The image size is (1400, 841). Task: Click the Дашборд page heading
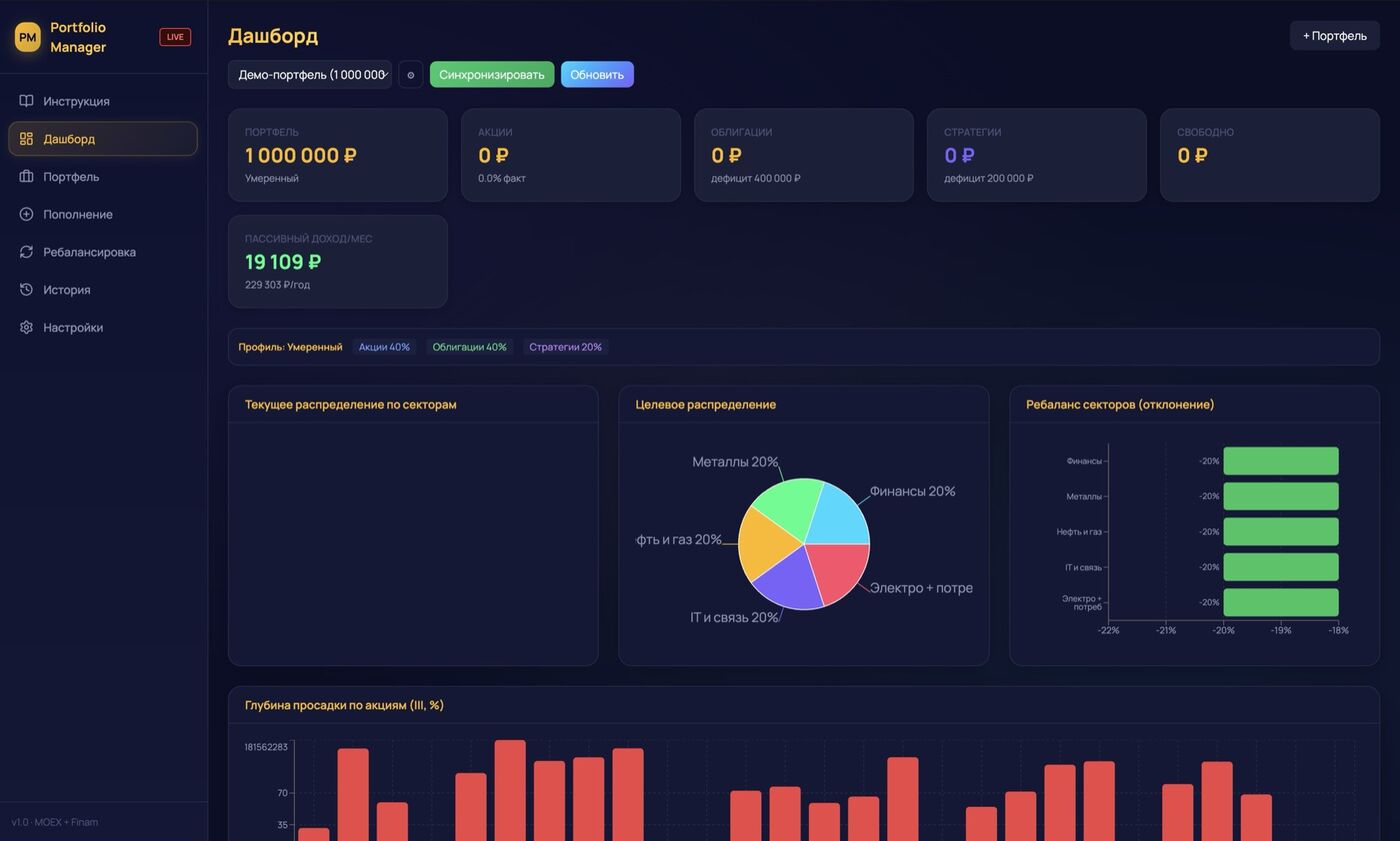(273, 36)
